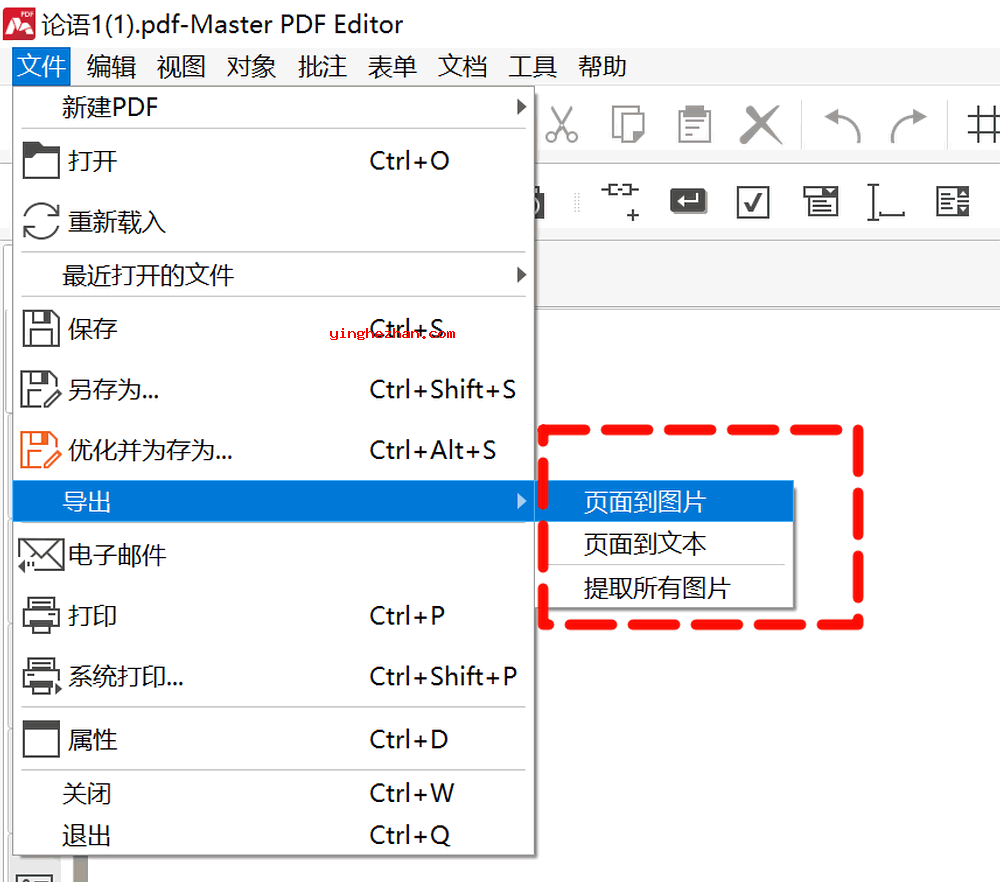
Task: Choose 页面到图片 export option
Action: pos(665,502)
